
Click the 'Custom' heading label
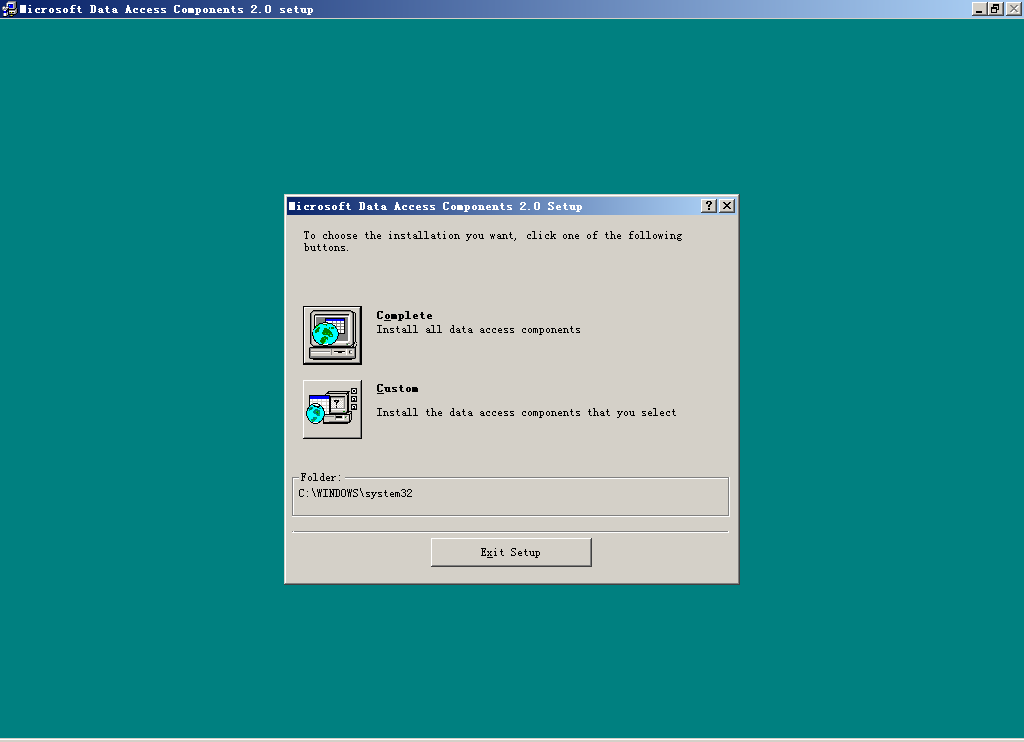pyautogui.click(x=397, y=389)
